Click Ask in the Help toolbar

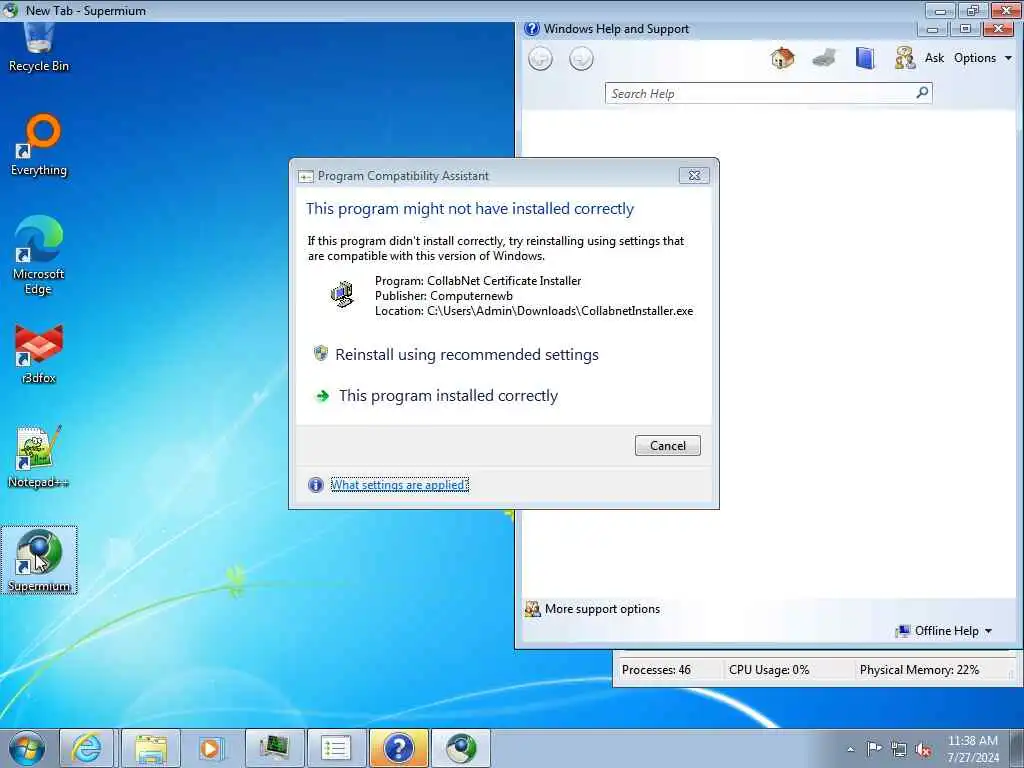920,58
